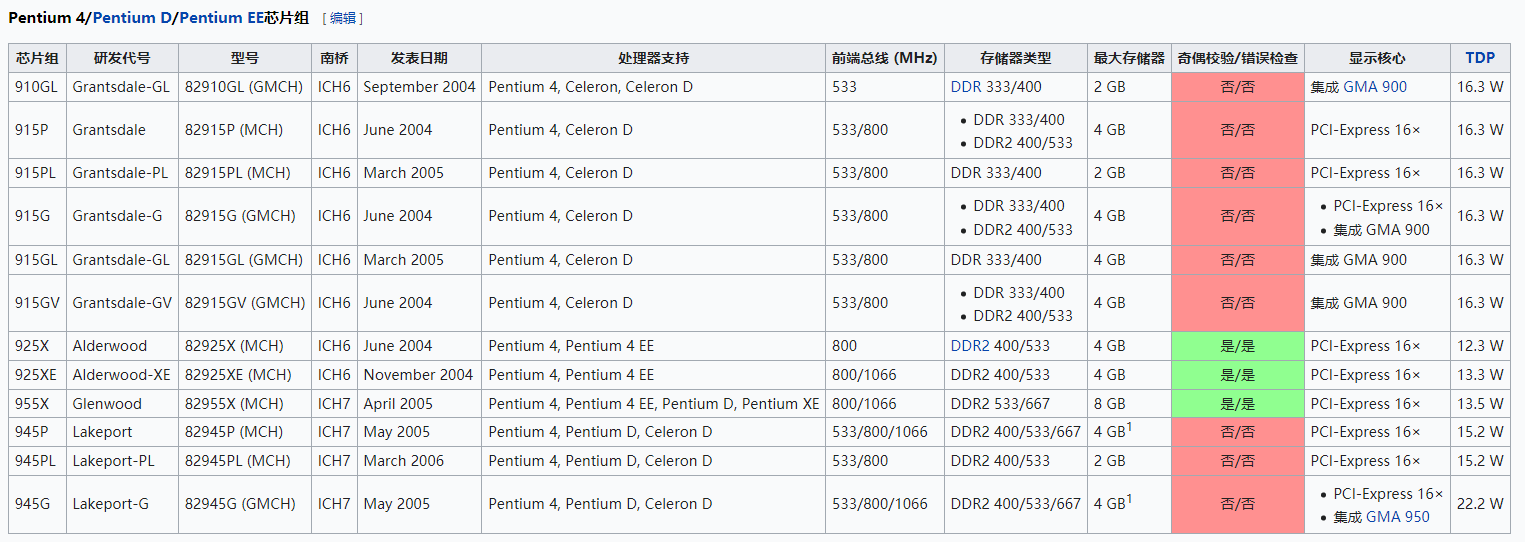Click the 22.2 W TDP cell

1480,504
